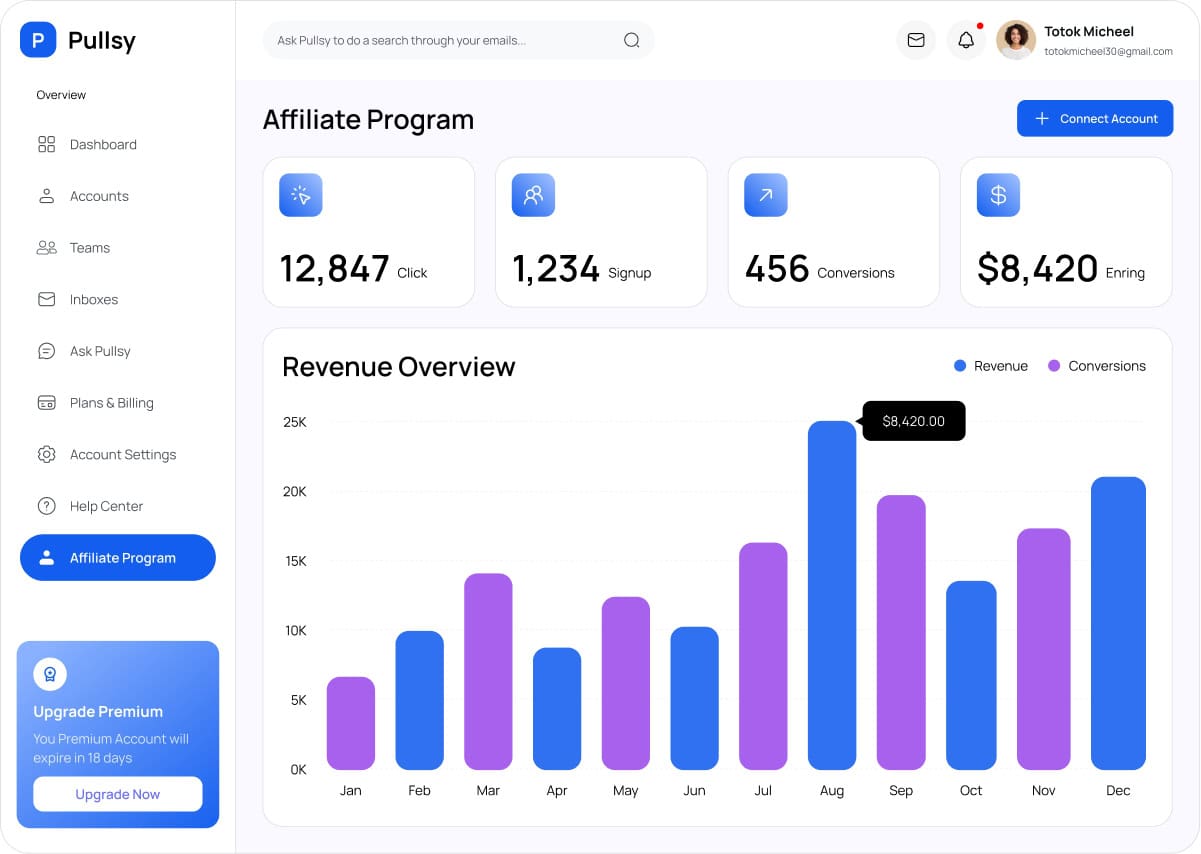The height and width of the screenshot is (854, 1201).
Task: Click the Dec bar in chart
Action: 1118,623
